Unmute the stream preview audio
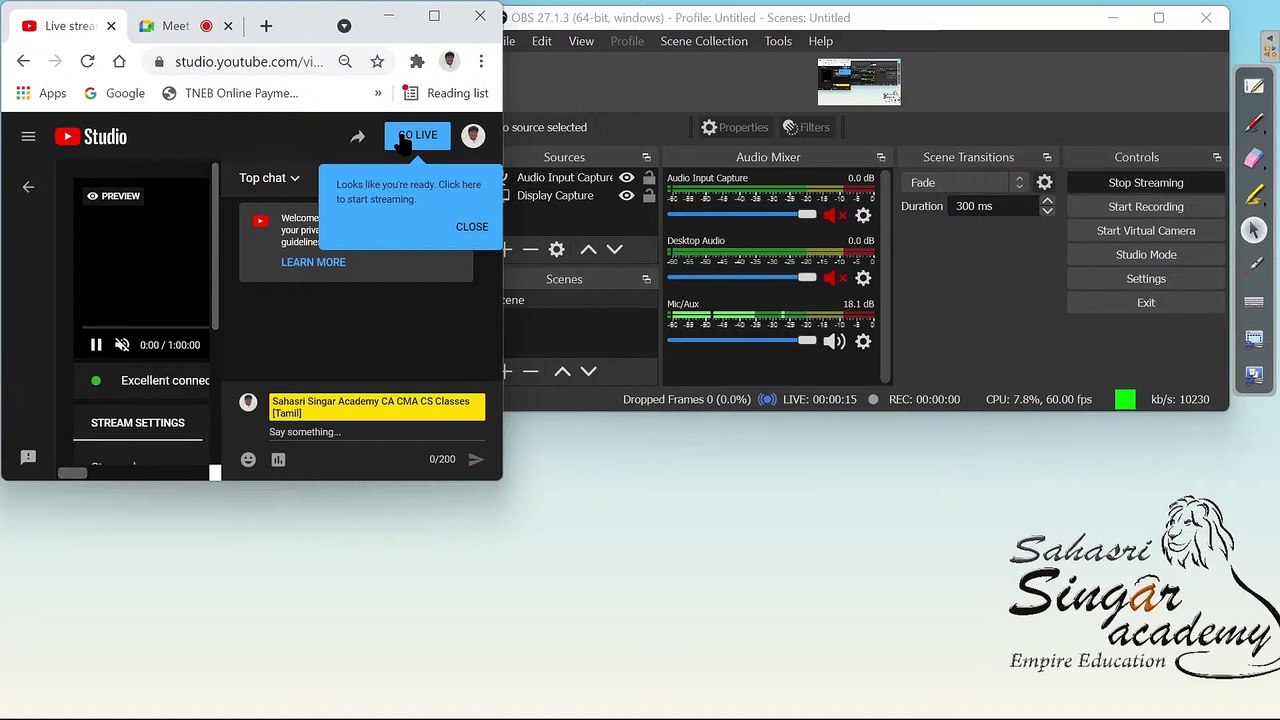Image resolution: width=1280 pixels, height=720 pixels. 122,345
